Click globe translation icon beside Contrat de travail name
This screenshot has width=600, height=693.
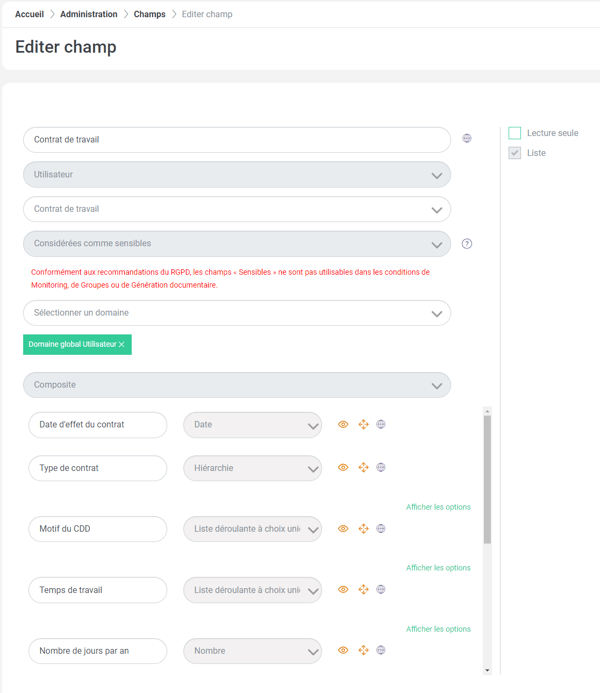click(x=467, y=138)
